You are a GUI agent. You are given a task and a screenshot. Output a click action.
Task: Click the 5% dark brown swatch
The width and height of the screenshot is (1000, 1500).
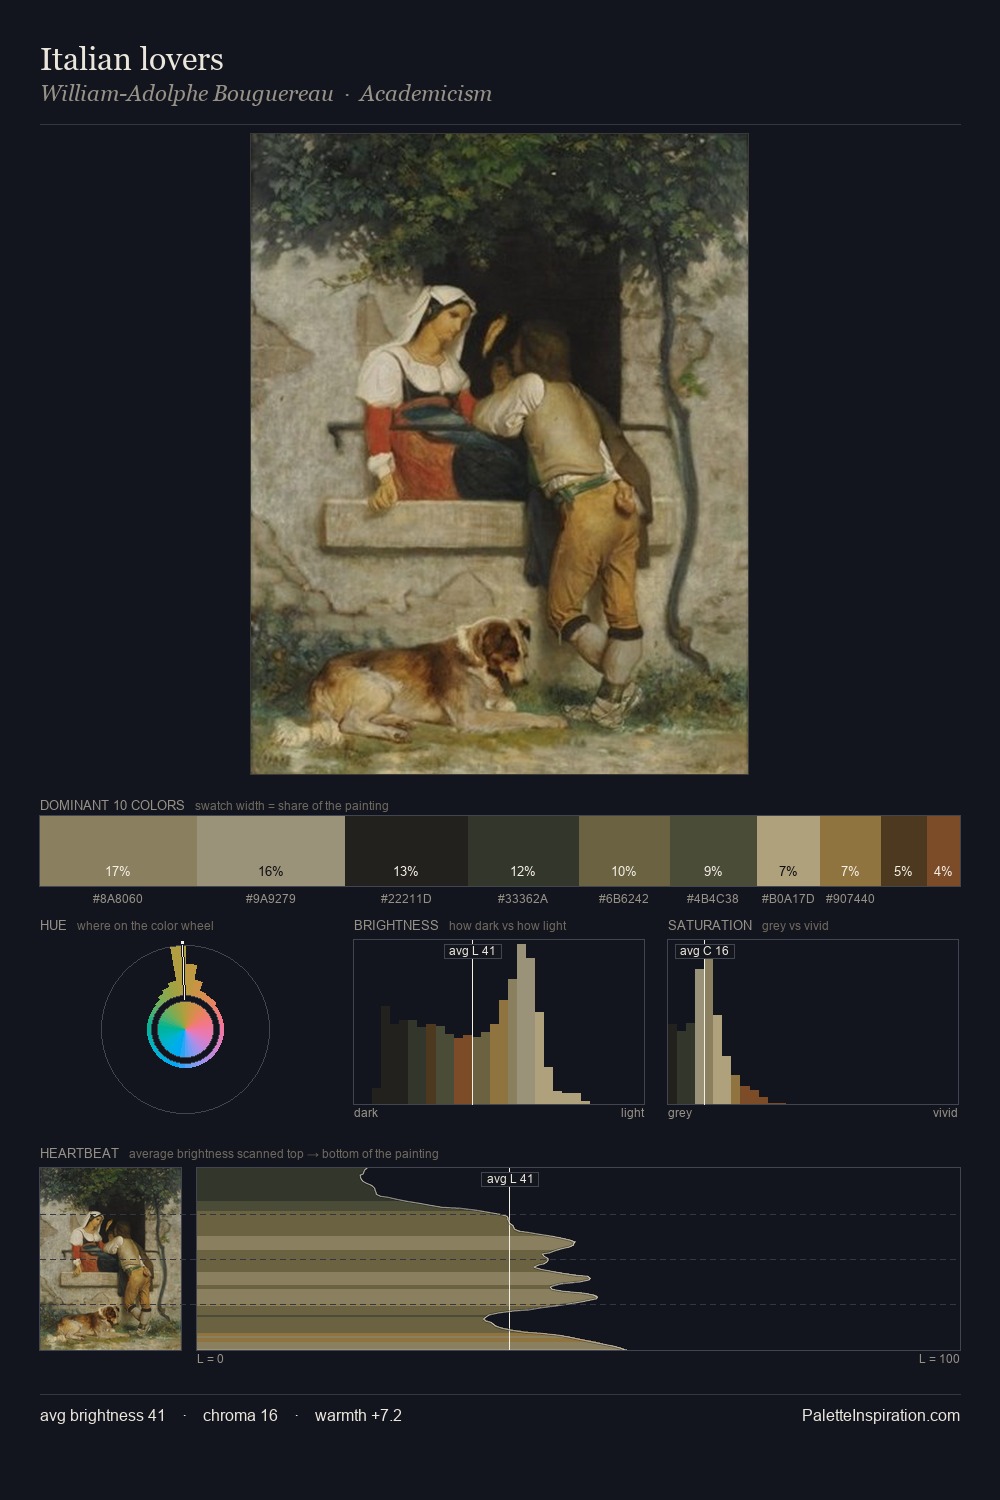point(904,851)
